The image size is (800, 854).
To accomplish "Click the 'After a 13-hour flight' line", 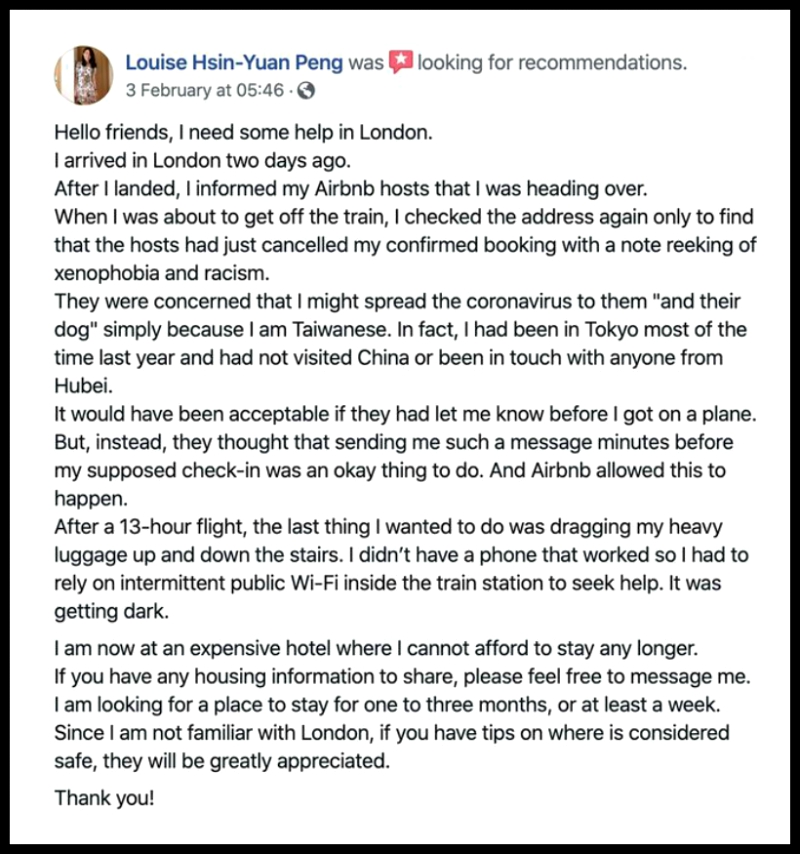I will tap(388, 527).
